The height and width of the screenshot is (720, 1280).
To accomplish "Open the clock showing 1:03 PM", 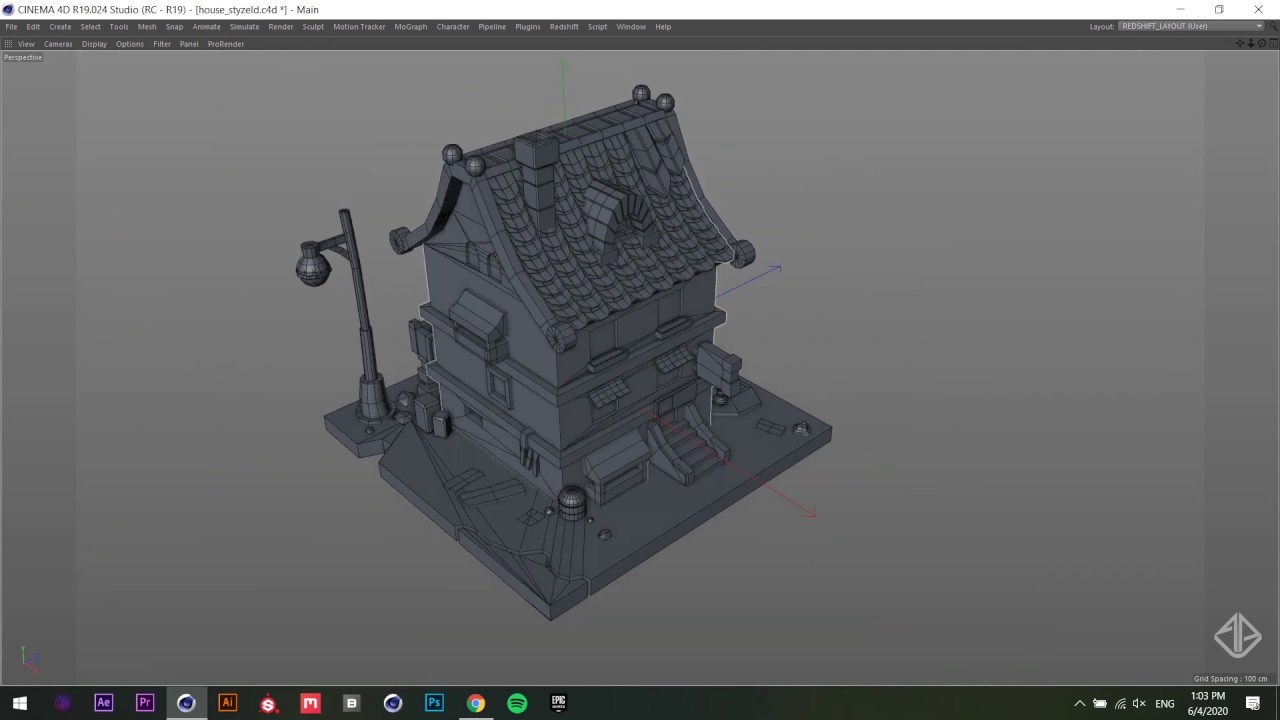I will (1207, 703).
